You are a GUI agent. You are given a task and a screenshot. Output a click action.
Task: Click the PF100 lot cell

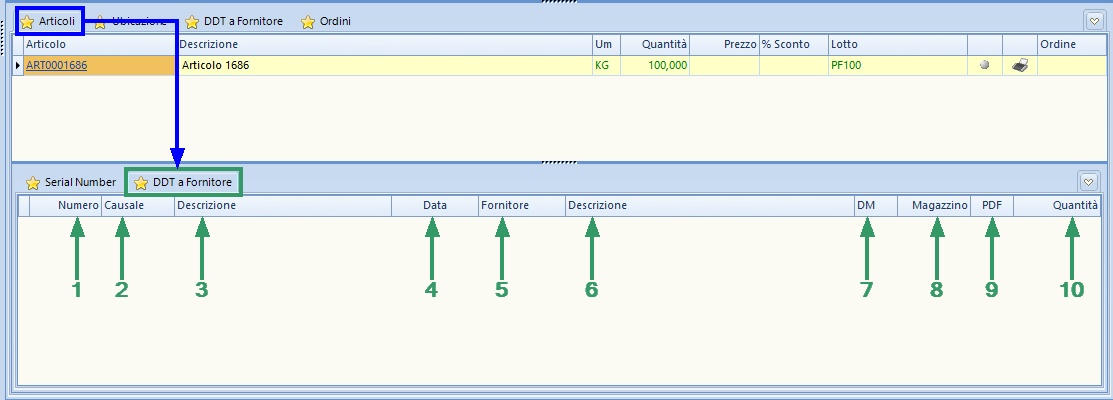tap(896, 66)
